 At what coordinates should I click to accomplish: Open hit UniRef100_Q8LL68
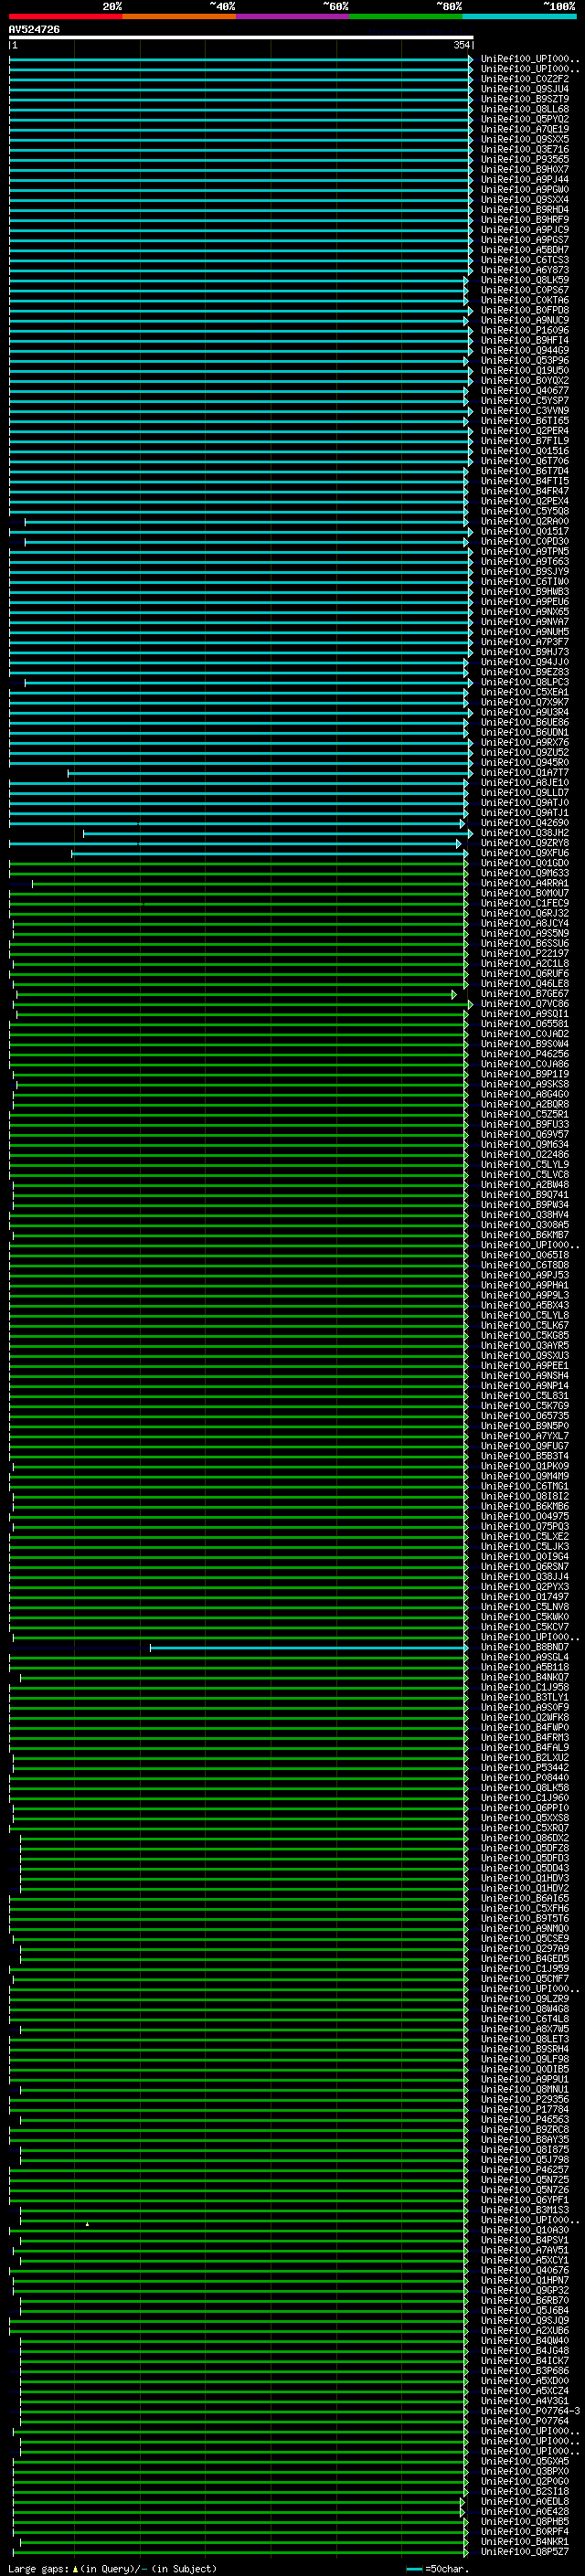point(524,109)
